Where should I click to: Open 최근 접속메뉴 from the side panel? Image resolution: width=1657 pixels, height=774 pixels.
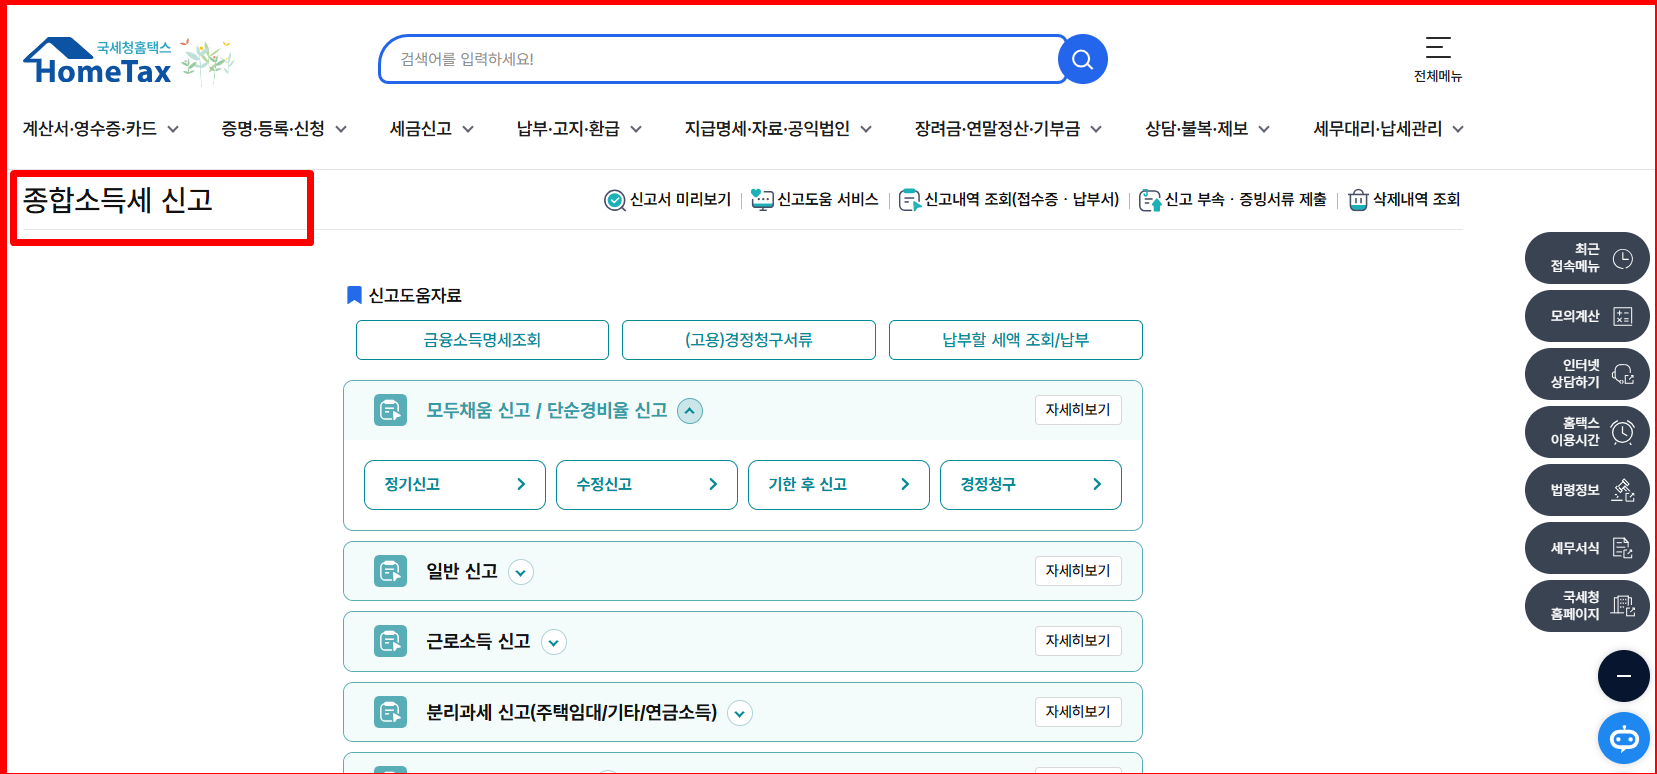[x=1587, y=258]
